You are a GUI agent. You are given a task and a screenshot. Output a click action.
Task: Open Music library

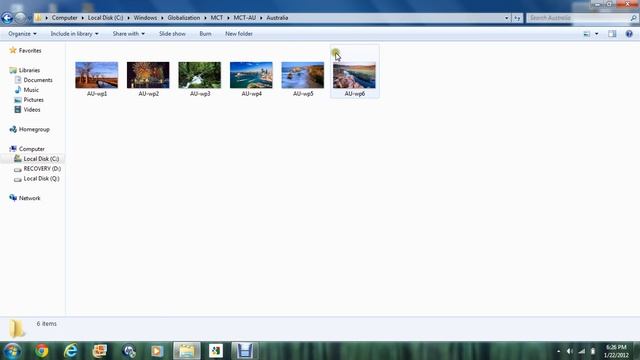[31, 90]
